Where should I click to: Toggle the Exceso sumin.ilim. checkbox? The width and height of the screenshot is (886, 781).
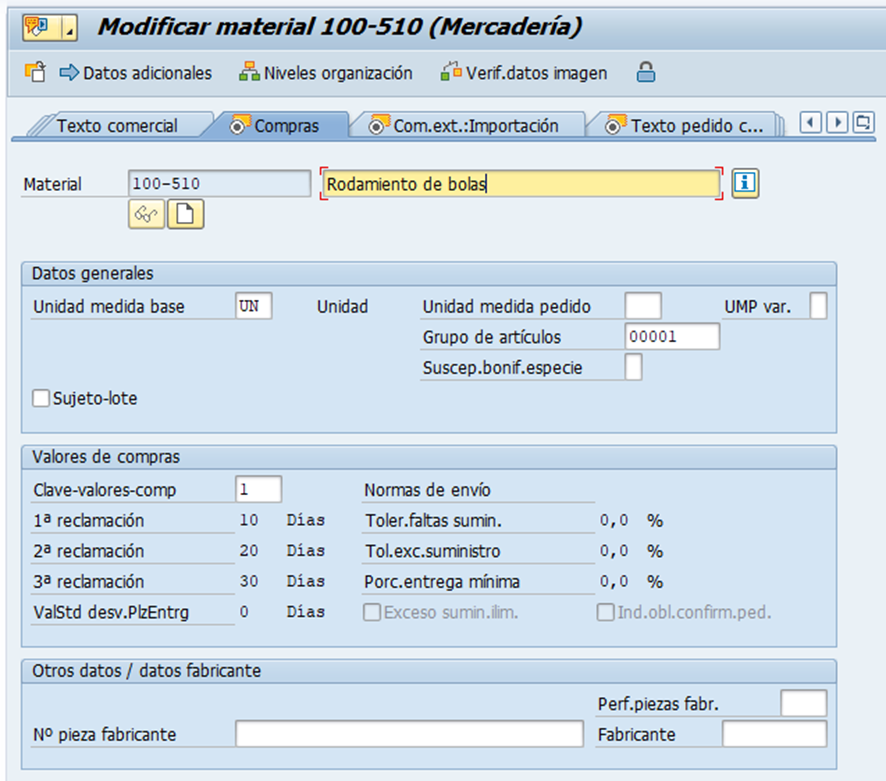[372, 613]
